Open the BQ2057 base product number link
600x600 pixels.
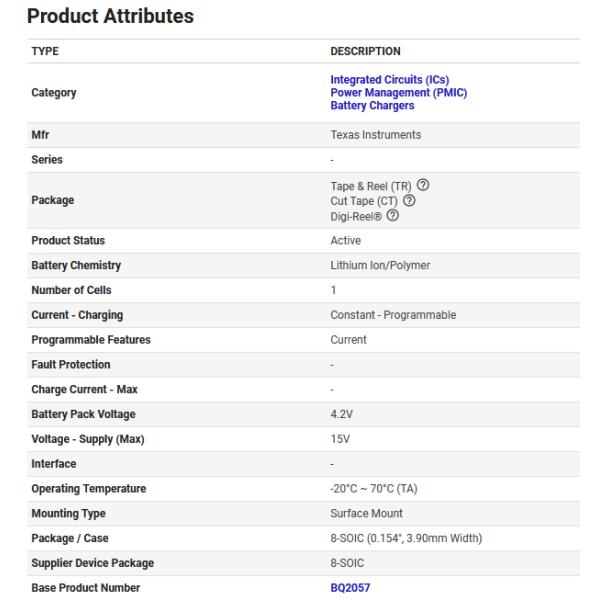[x=350, y=588]
